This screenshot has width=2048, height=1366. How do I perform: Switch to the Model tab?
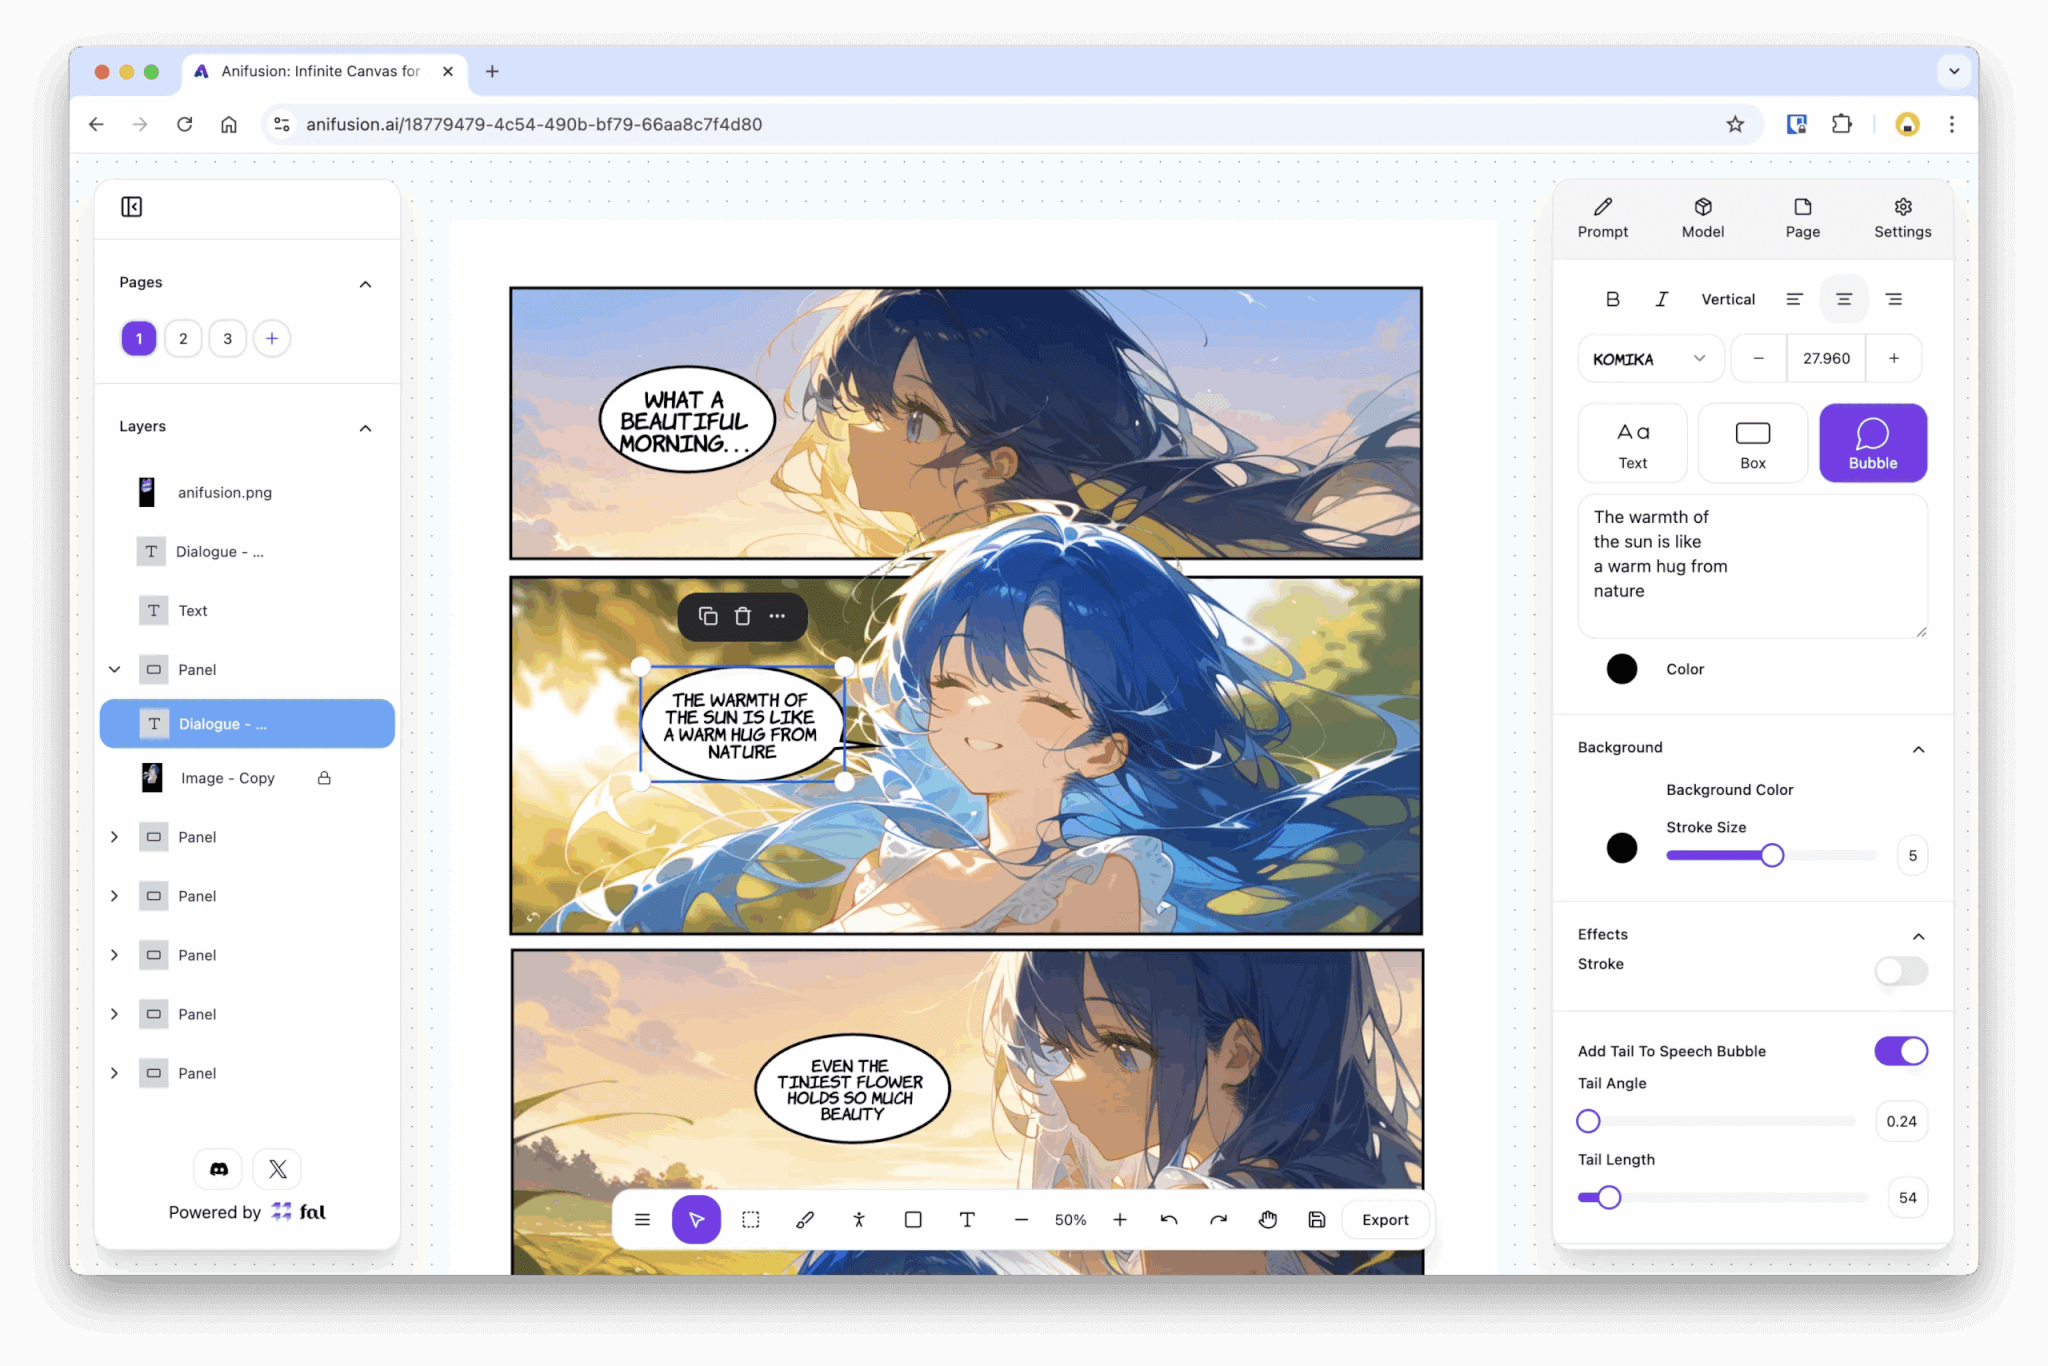tap(1702, 217)
